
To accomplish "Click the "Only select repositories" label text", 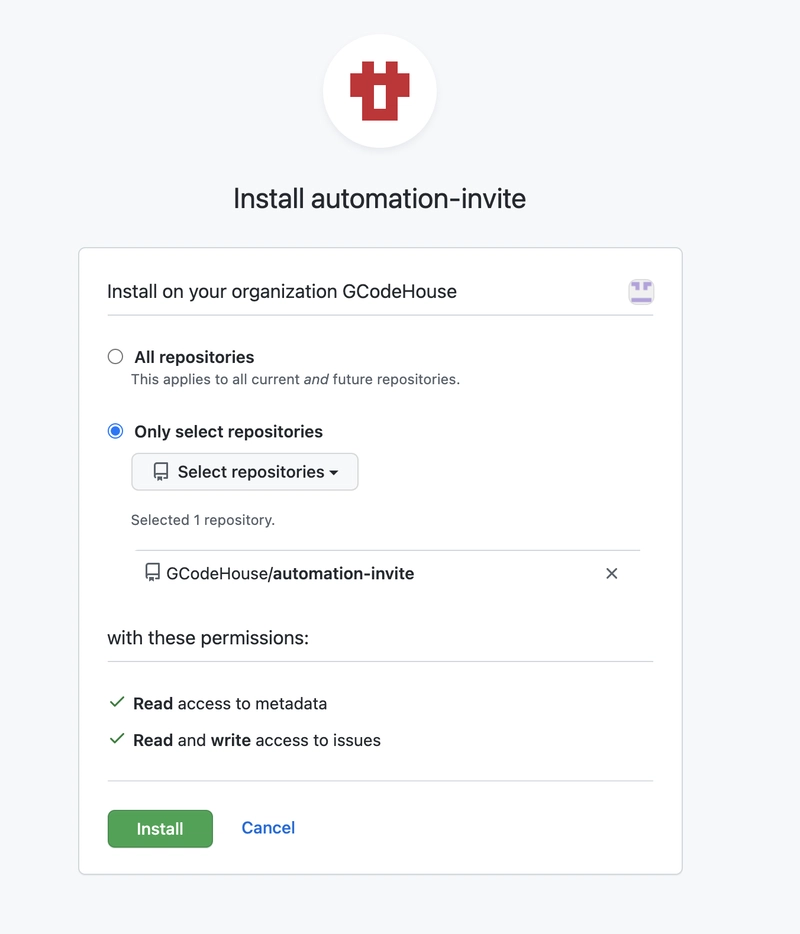I will (228, 432).
